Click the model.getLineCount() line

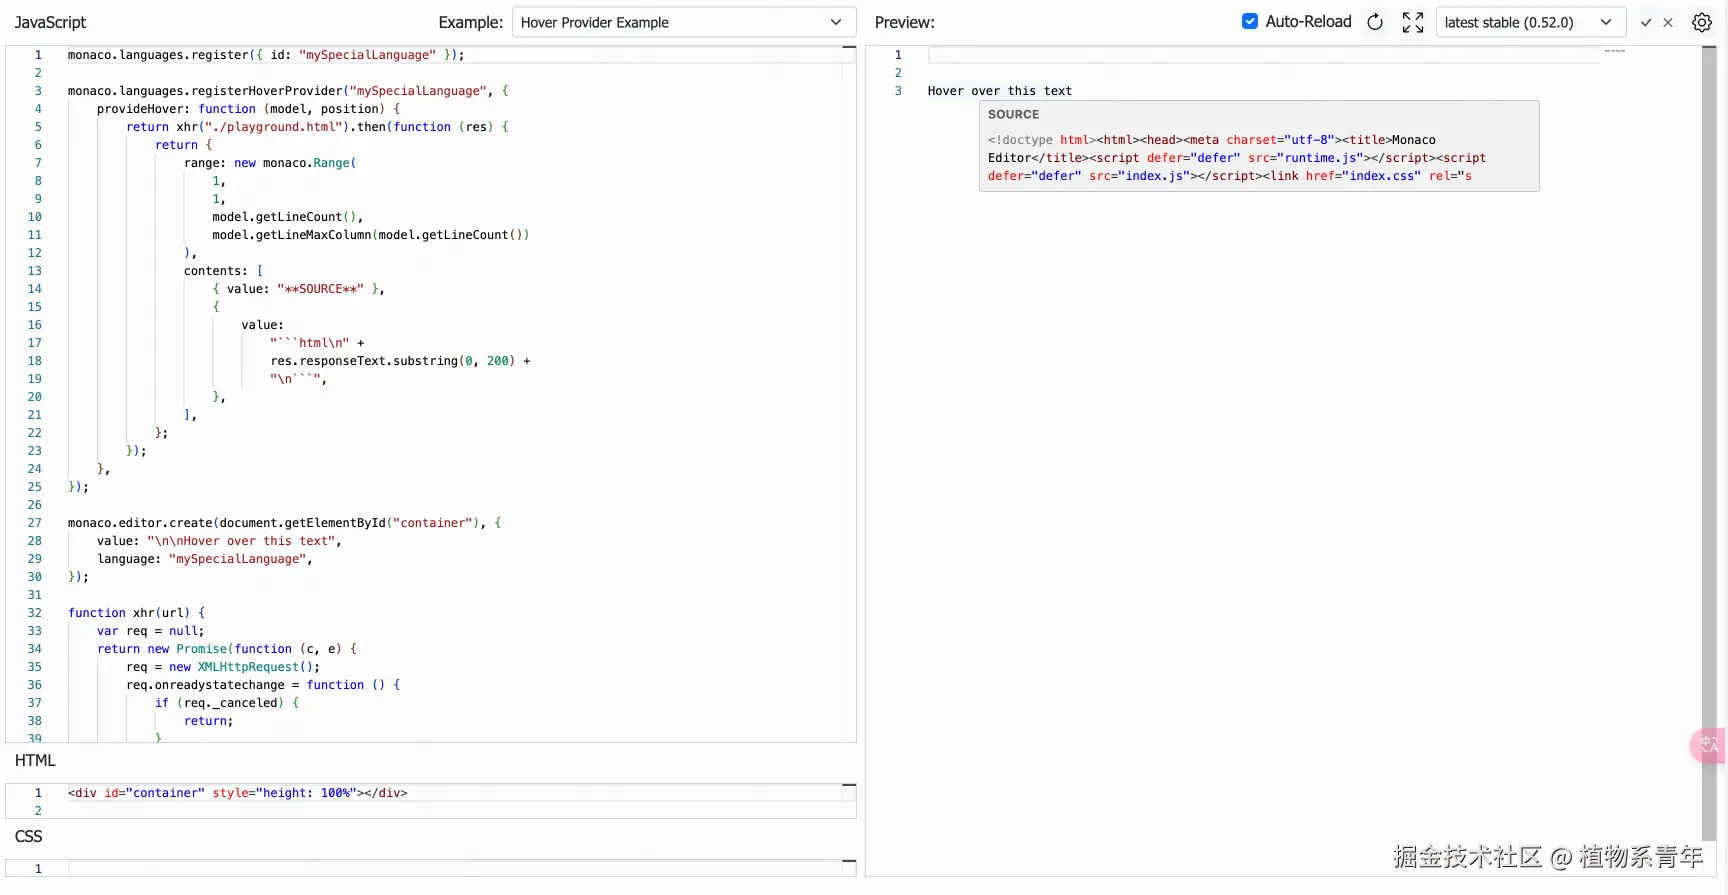(287, 217)
